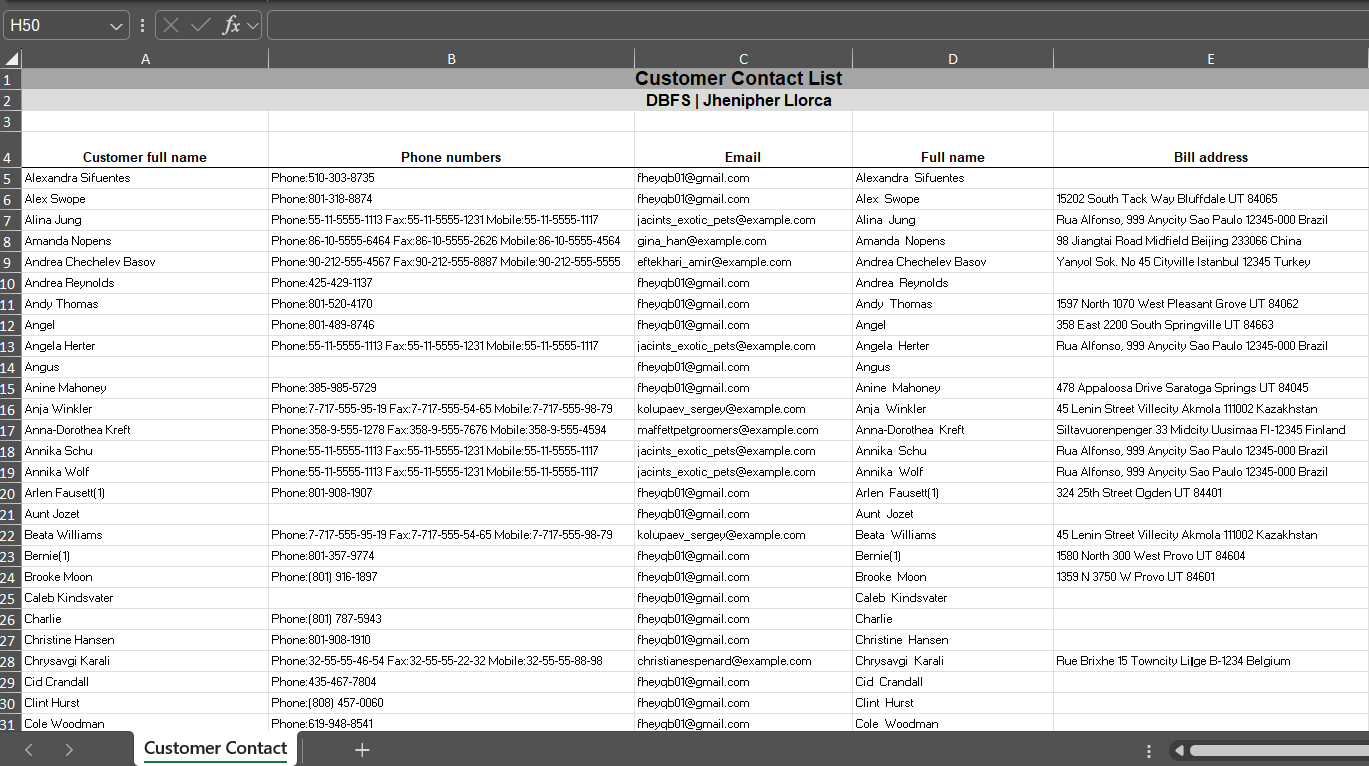This screenshot has height=766, width=1369.
Task: Select address "Yanyol Sok. No 45 Cityville Istanbul"
Action: (1211, 262)
